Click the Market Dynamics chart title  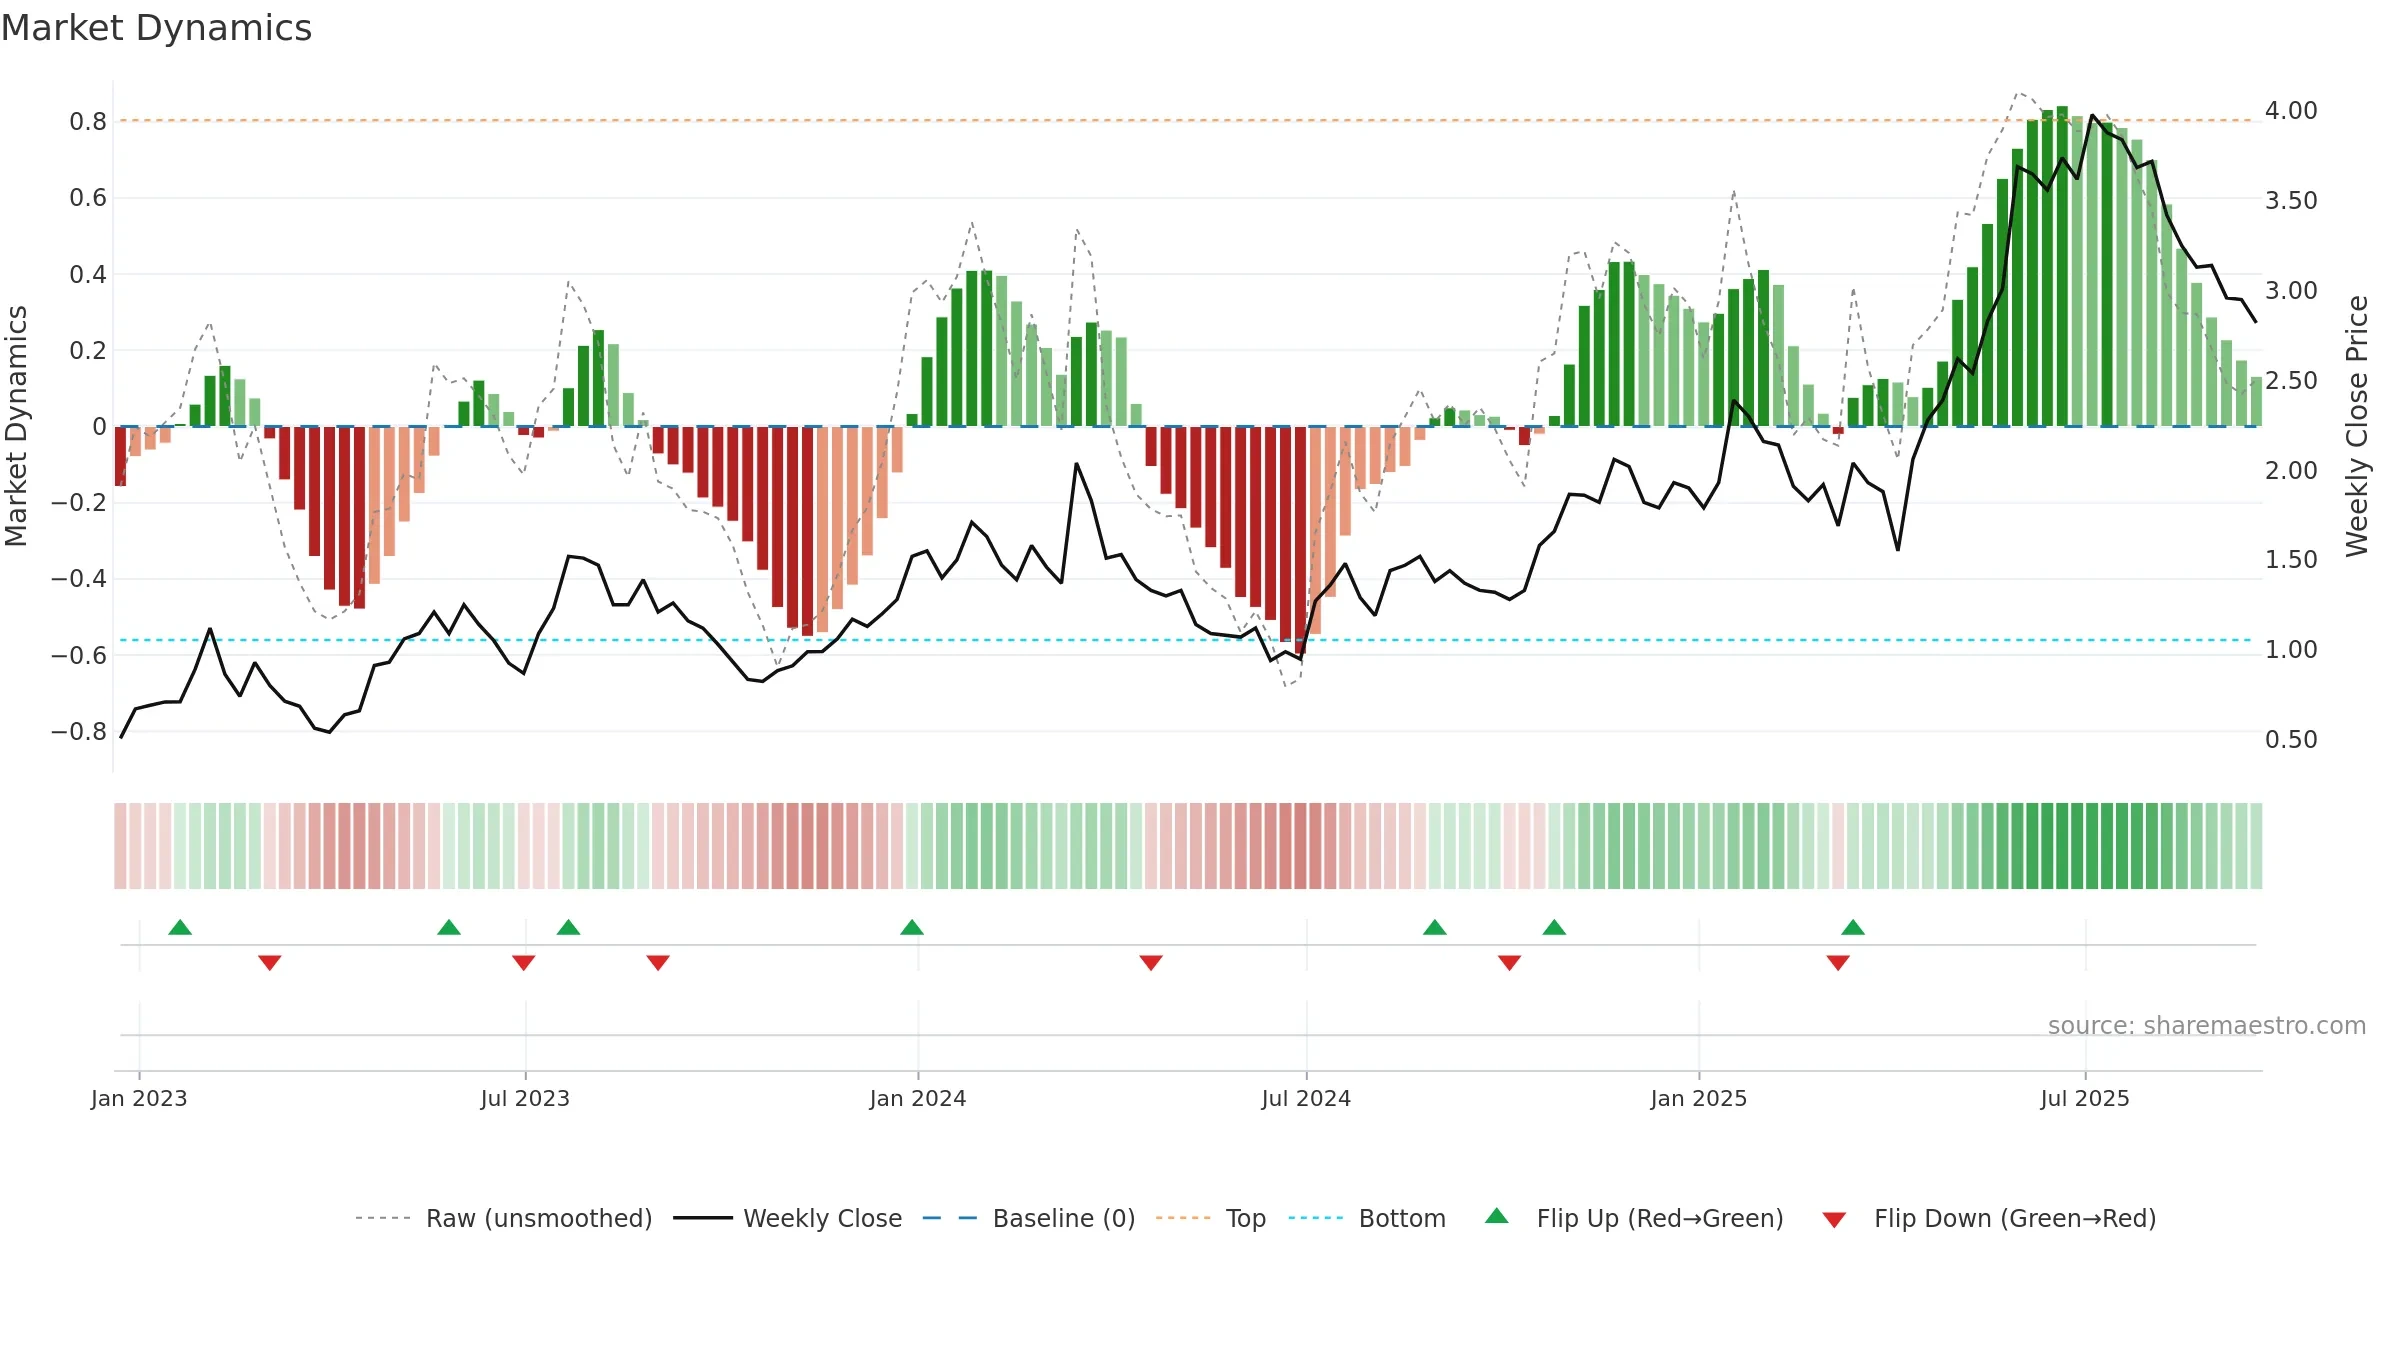[156, 28]
